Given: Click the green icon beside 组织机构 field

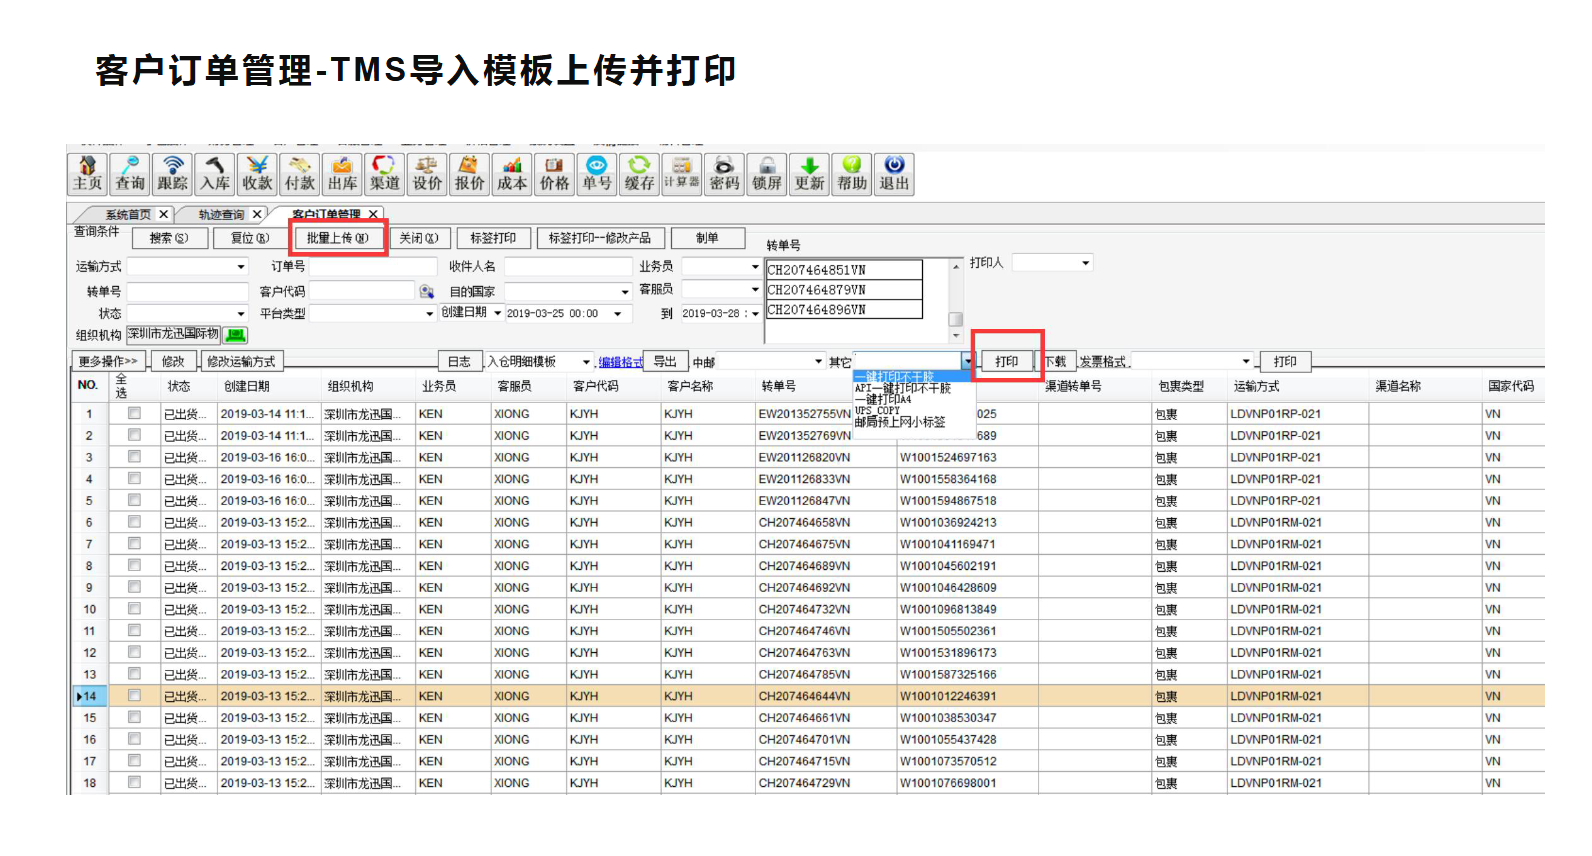Looking at the screenshot, I should (235, 335).
